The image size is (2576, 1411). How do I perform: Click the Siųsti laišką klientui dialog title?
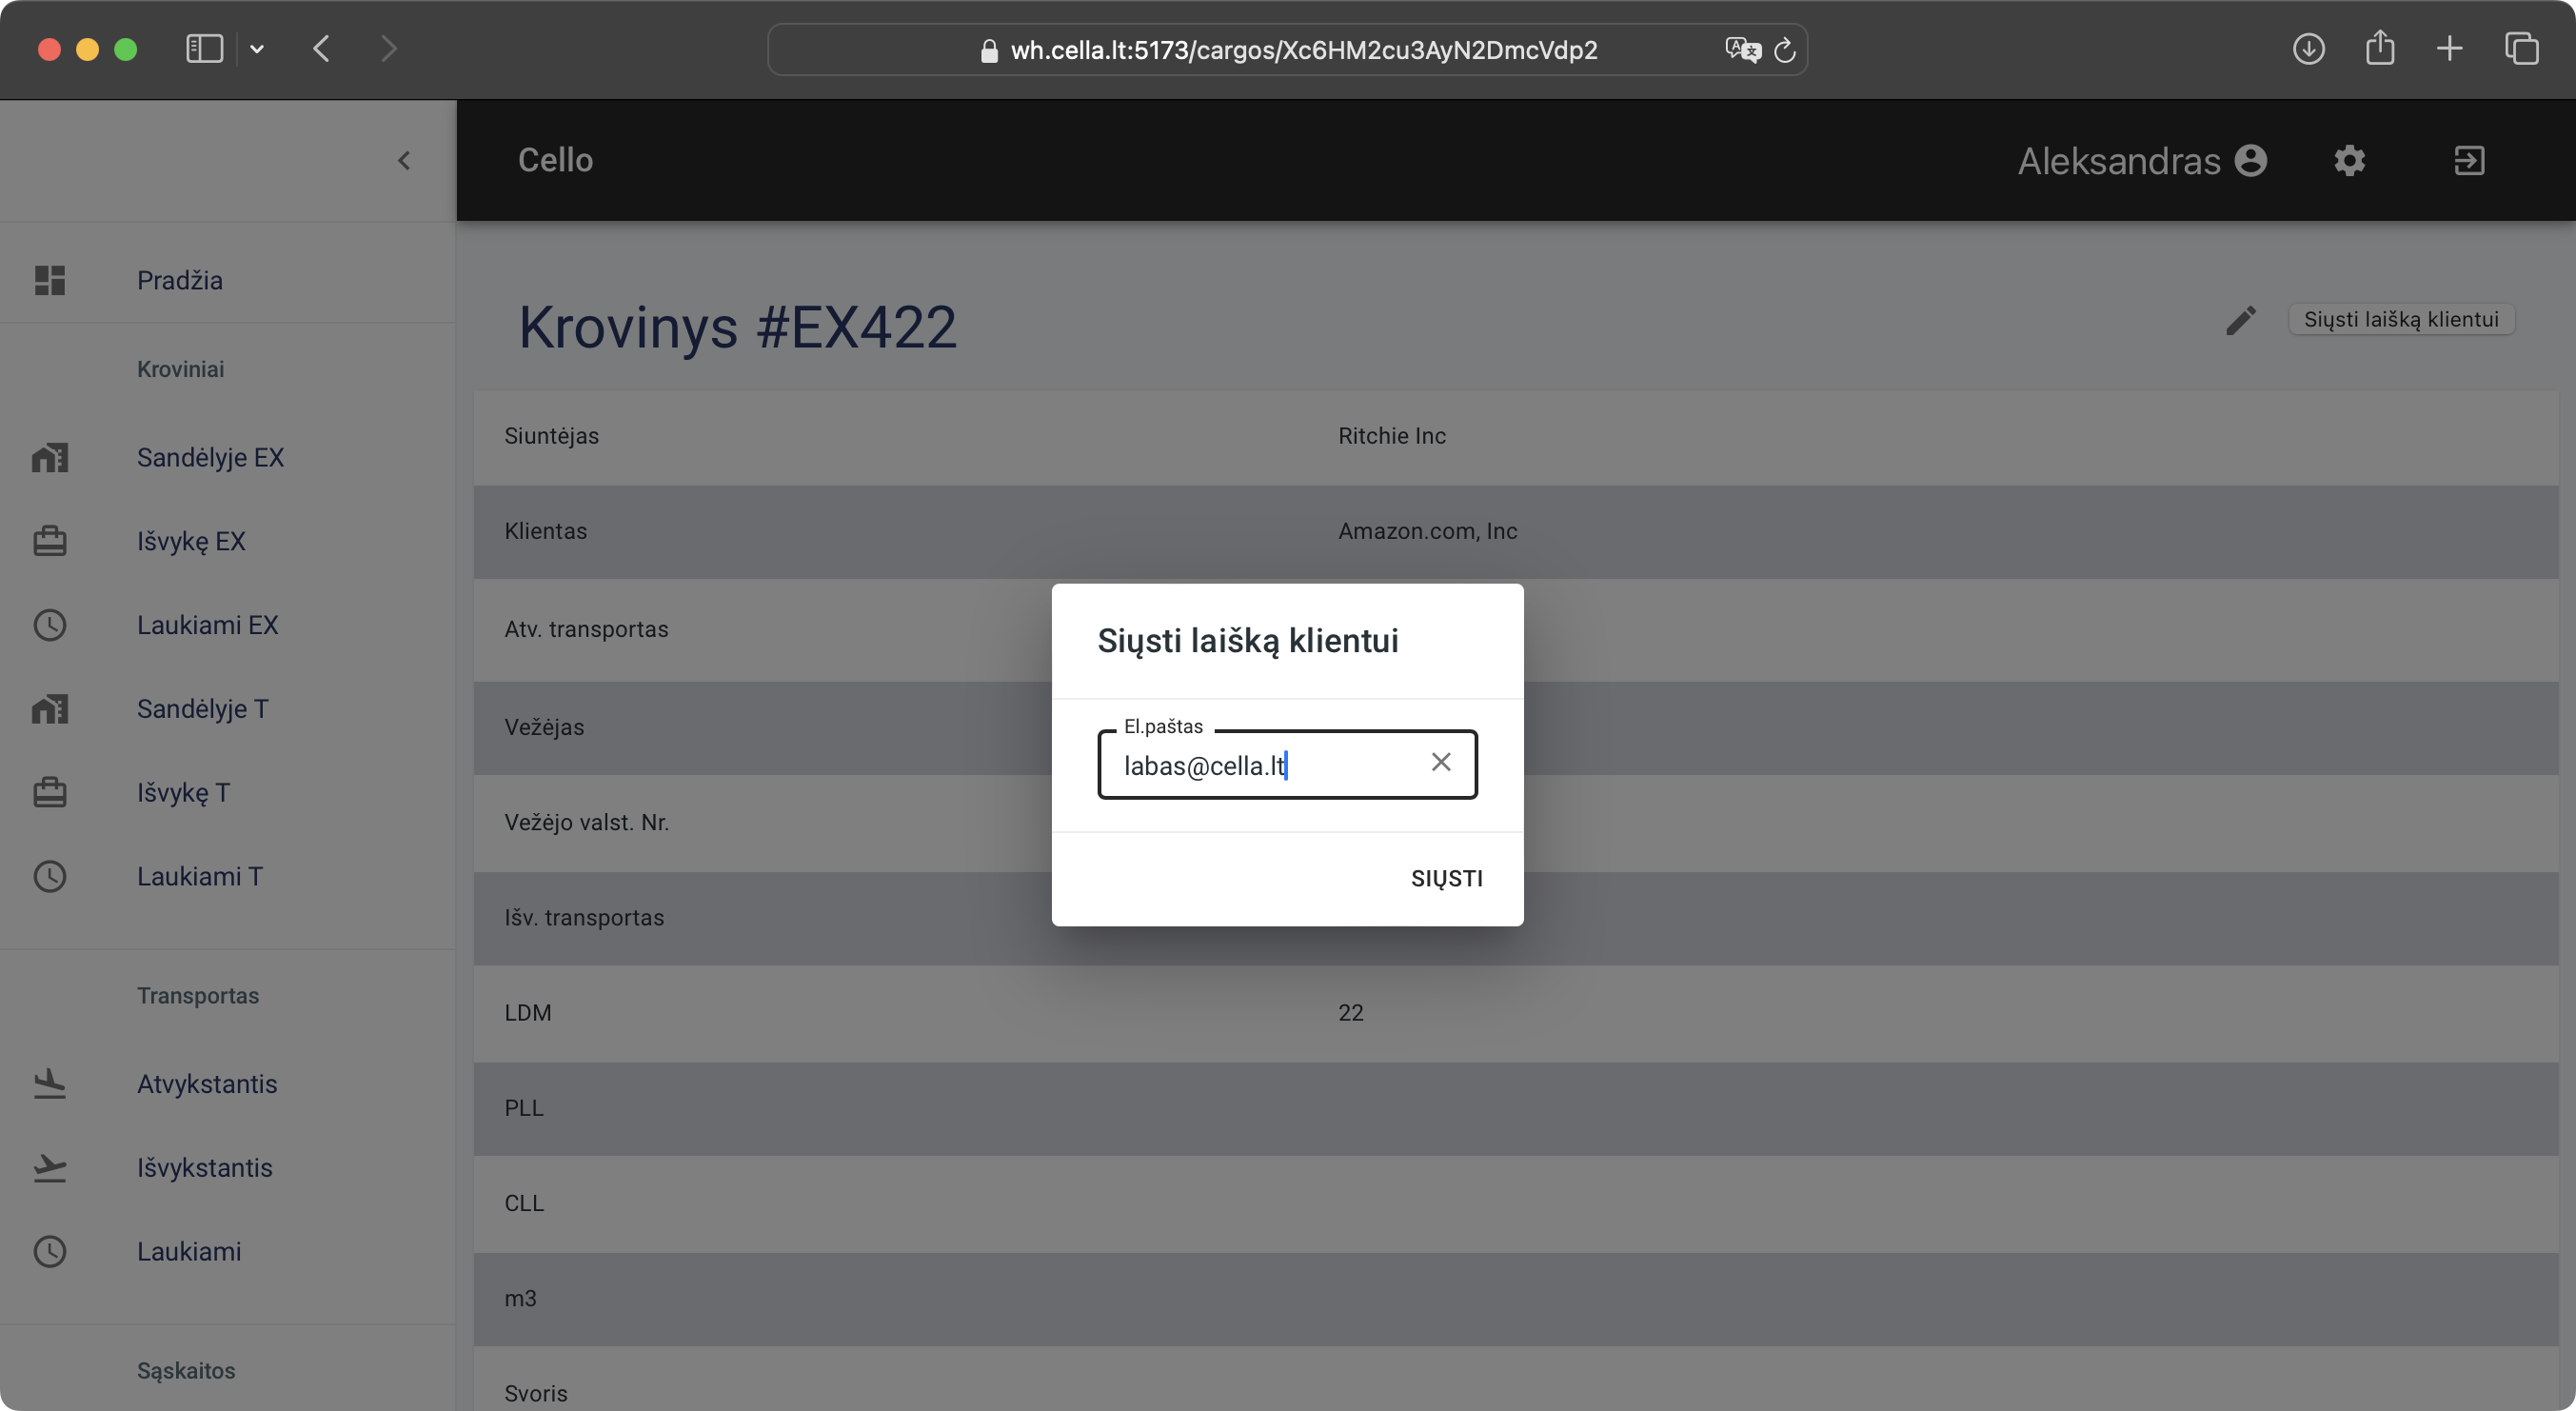pyautogui.click(x=1248, y=641)
